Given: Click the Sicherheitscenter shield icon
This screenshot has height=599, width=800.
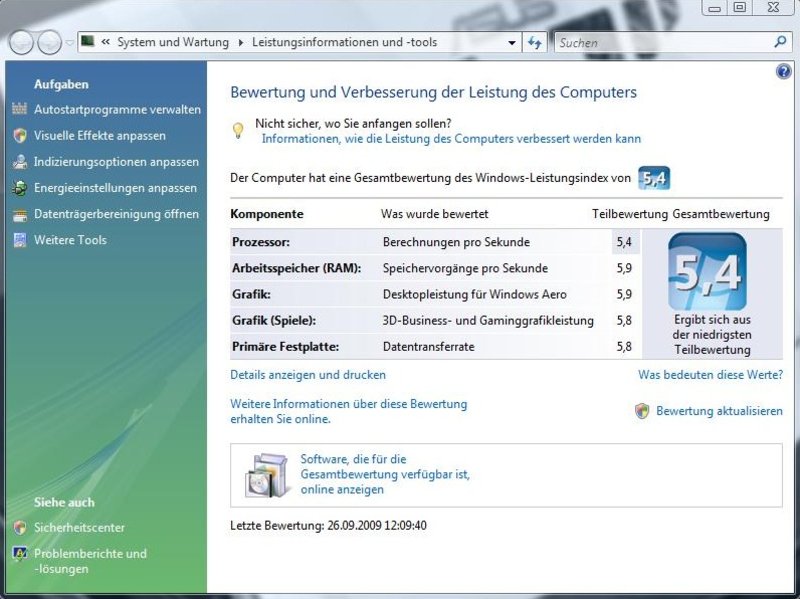Looking at the screenshot, I should point(19,527).
